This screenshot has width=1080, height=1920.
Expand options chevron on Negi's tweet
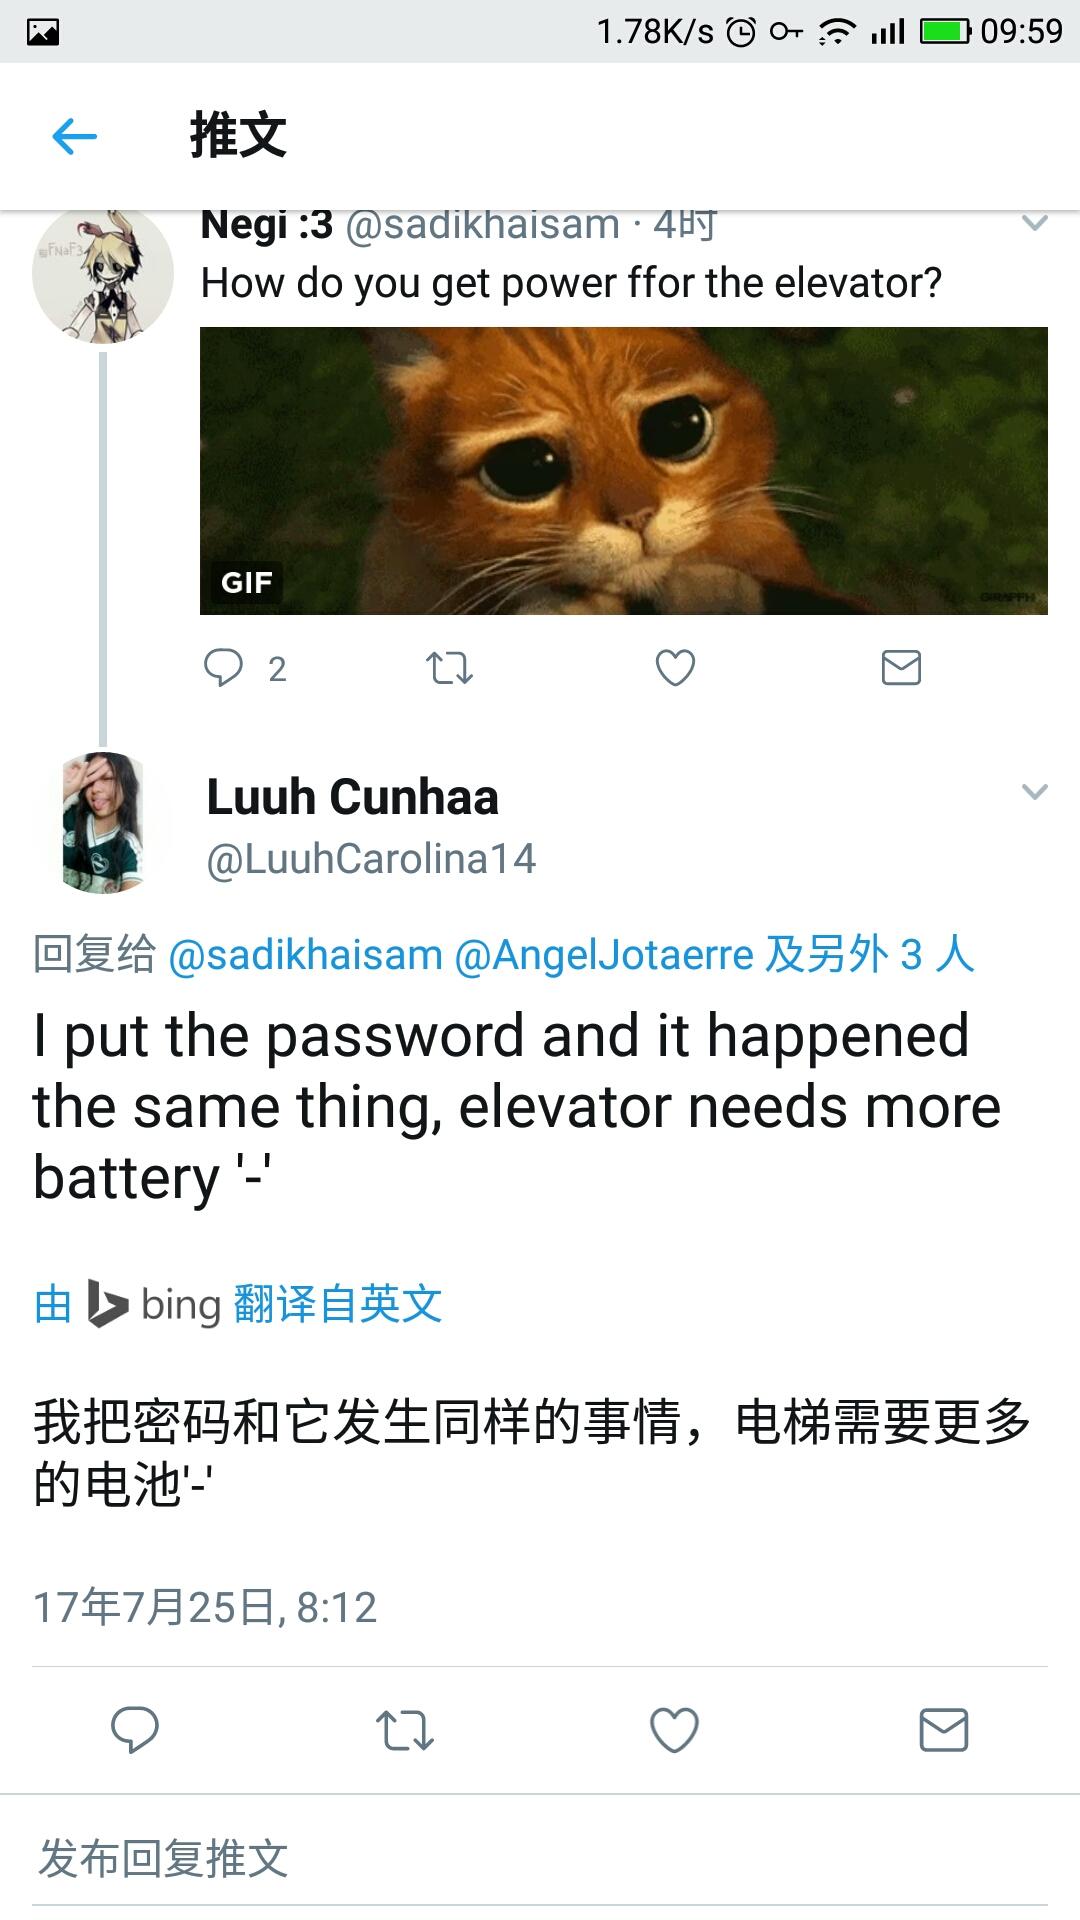1035,223
